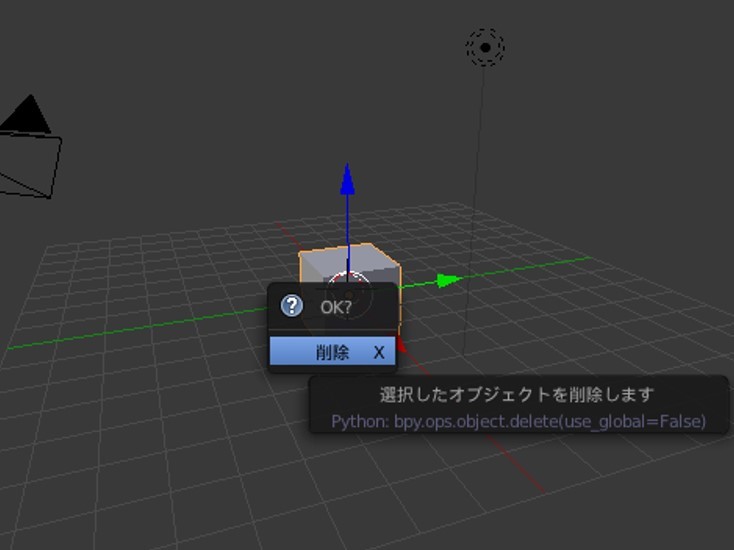
Task: Click the X shortcut label in delete entry
Action: [x=379, y=352]
